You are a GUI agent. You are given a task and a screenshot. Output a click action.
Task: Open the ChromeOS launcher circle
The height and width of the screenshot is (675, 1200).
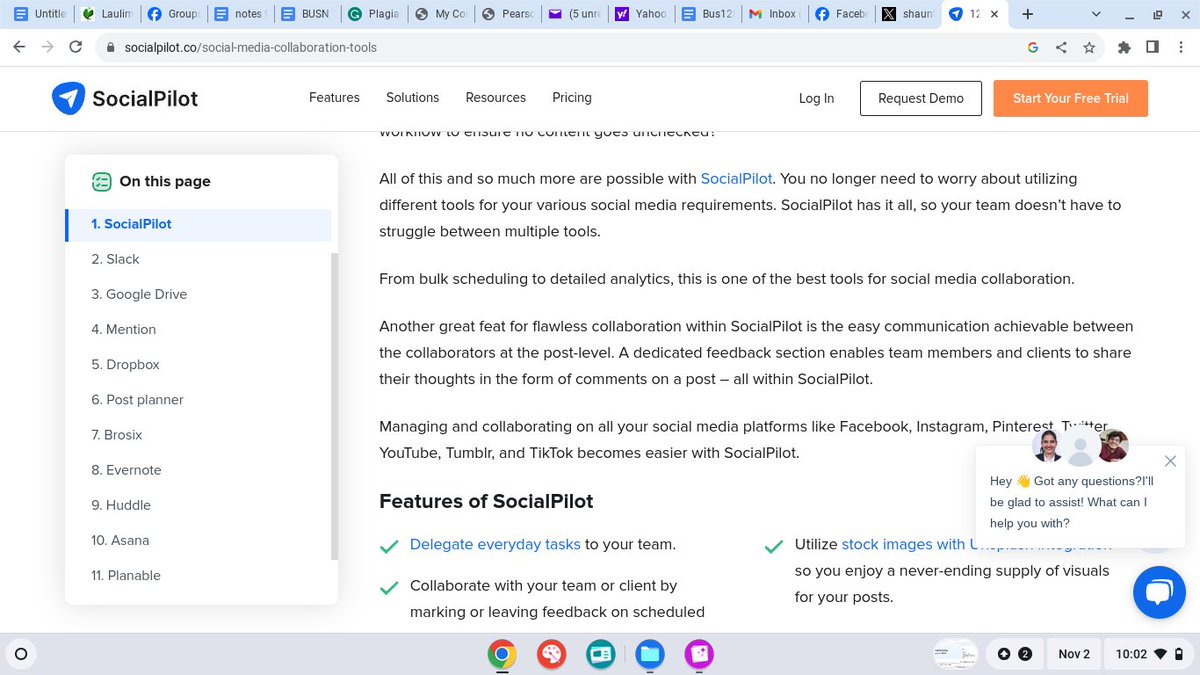pyautogui.click(x=20, y=654)
